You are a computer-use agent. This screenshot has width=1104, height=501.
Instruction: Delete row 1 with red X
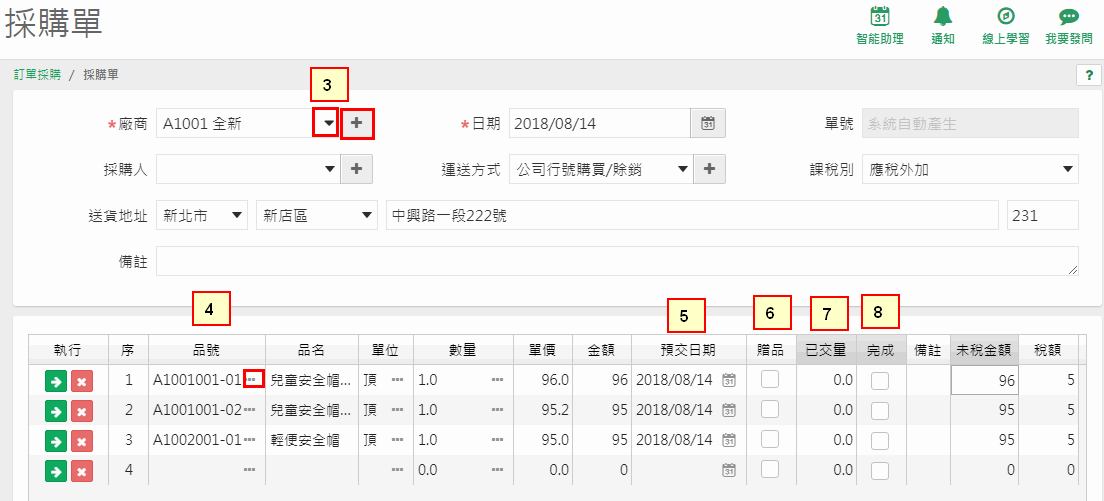click(x=82, y=381)
